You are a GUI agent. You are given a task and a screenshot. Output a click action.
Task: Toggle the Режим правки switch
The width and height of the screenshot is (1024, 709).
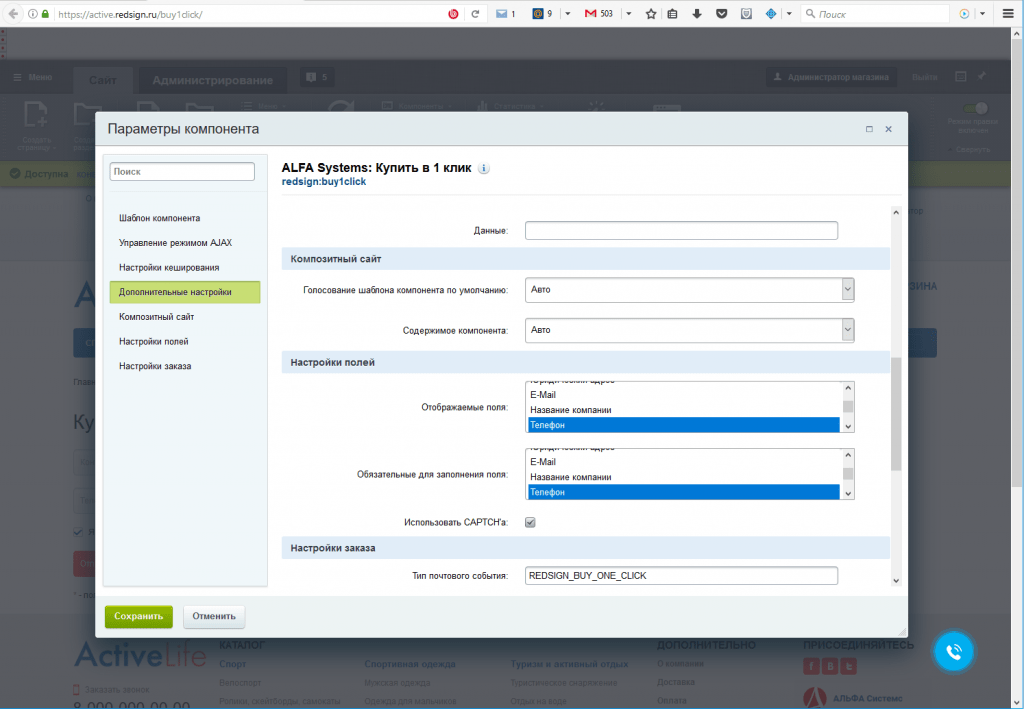[x=975, y=108]
